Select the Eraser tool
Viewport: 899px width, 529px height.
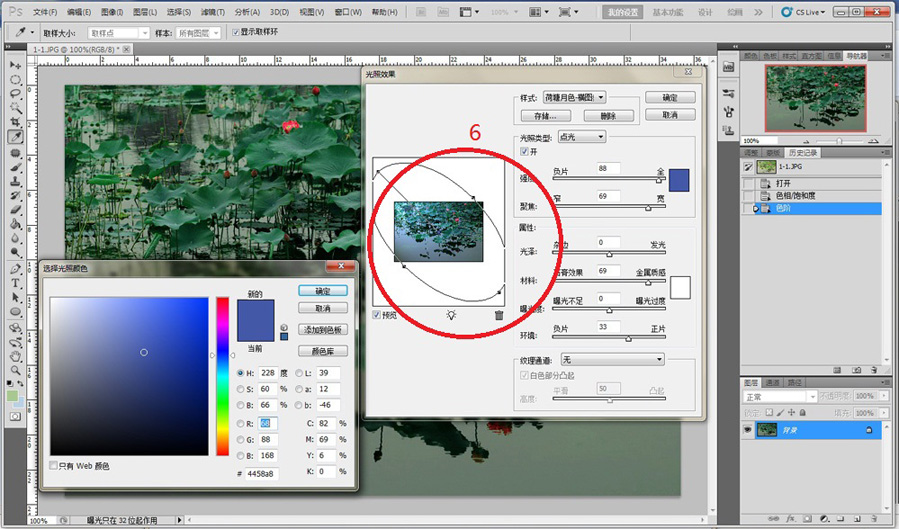click(15, 210)
